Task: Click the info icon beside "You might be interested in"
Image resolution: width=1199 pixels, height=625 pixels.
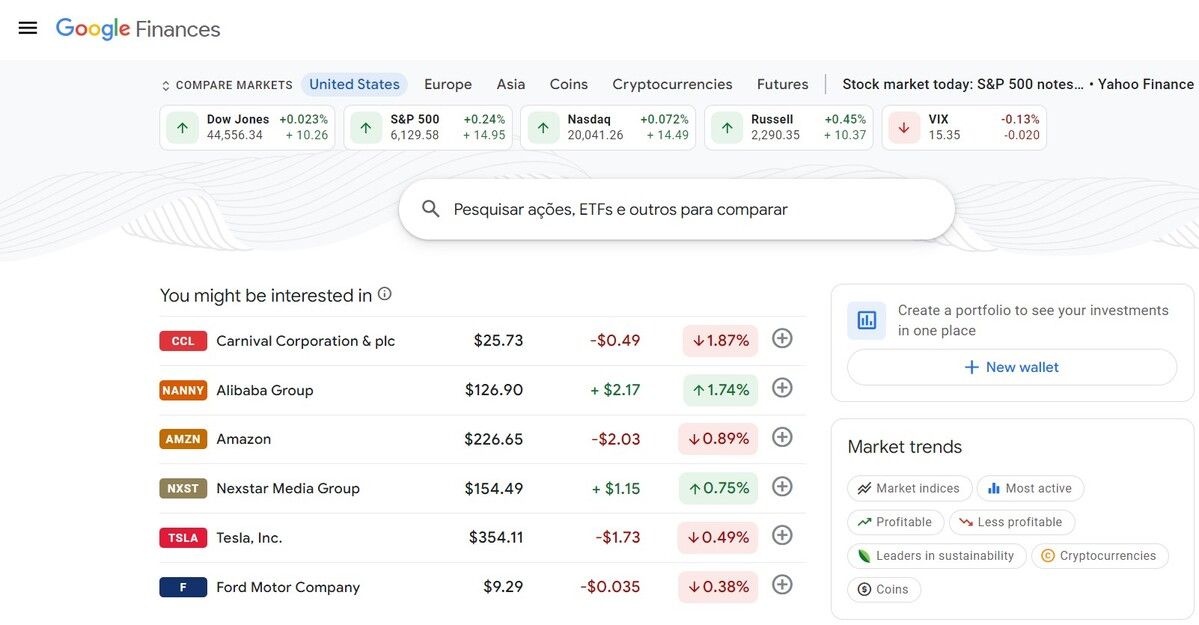Action: click(385, 294)
